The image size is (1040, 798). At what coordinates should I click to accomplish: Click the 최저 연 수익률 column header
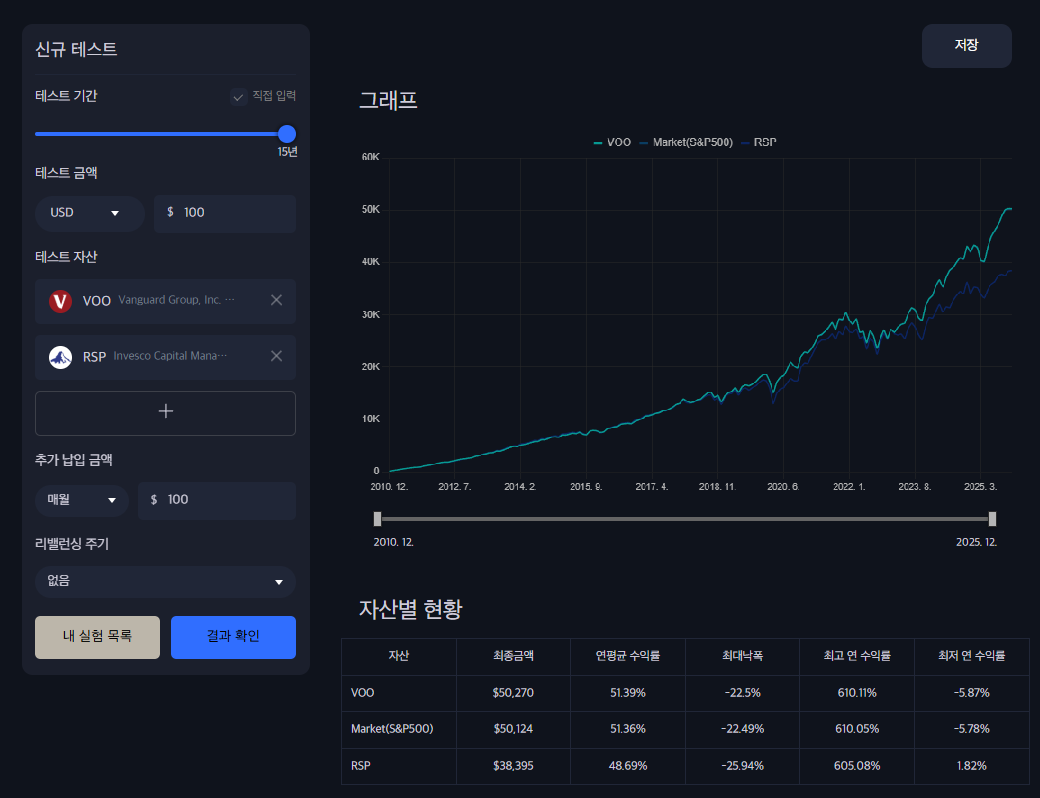tap(972, 656)
